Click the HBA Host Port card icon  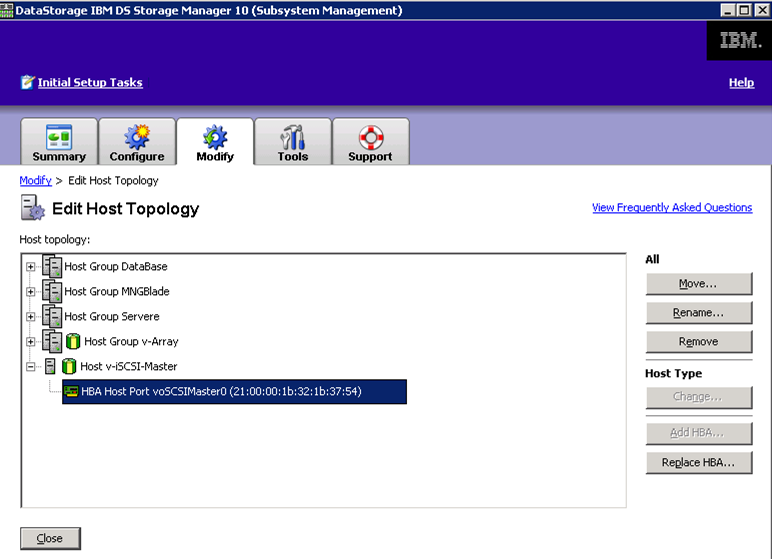71,392
